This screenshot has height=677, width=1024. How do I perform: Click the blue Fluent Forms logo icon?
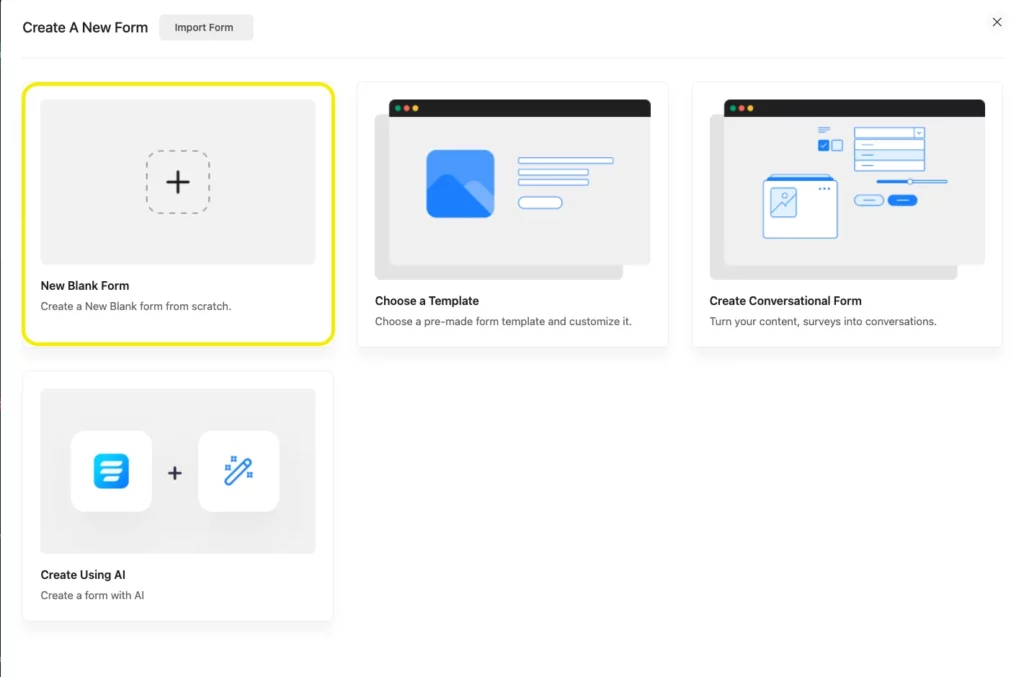111,471
